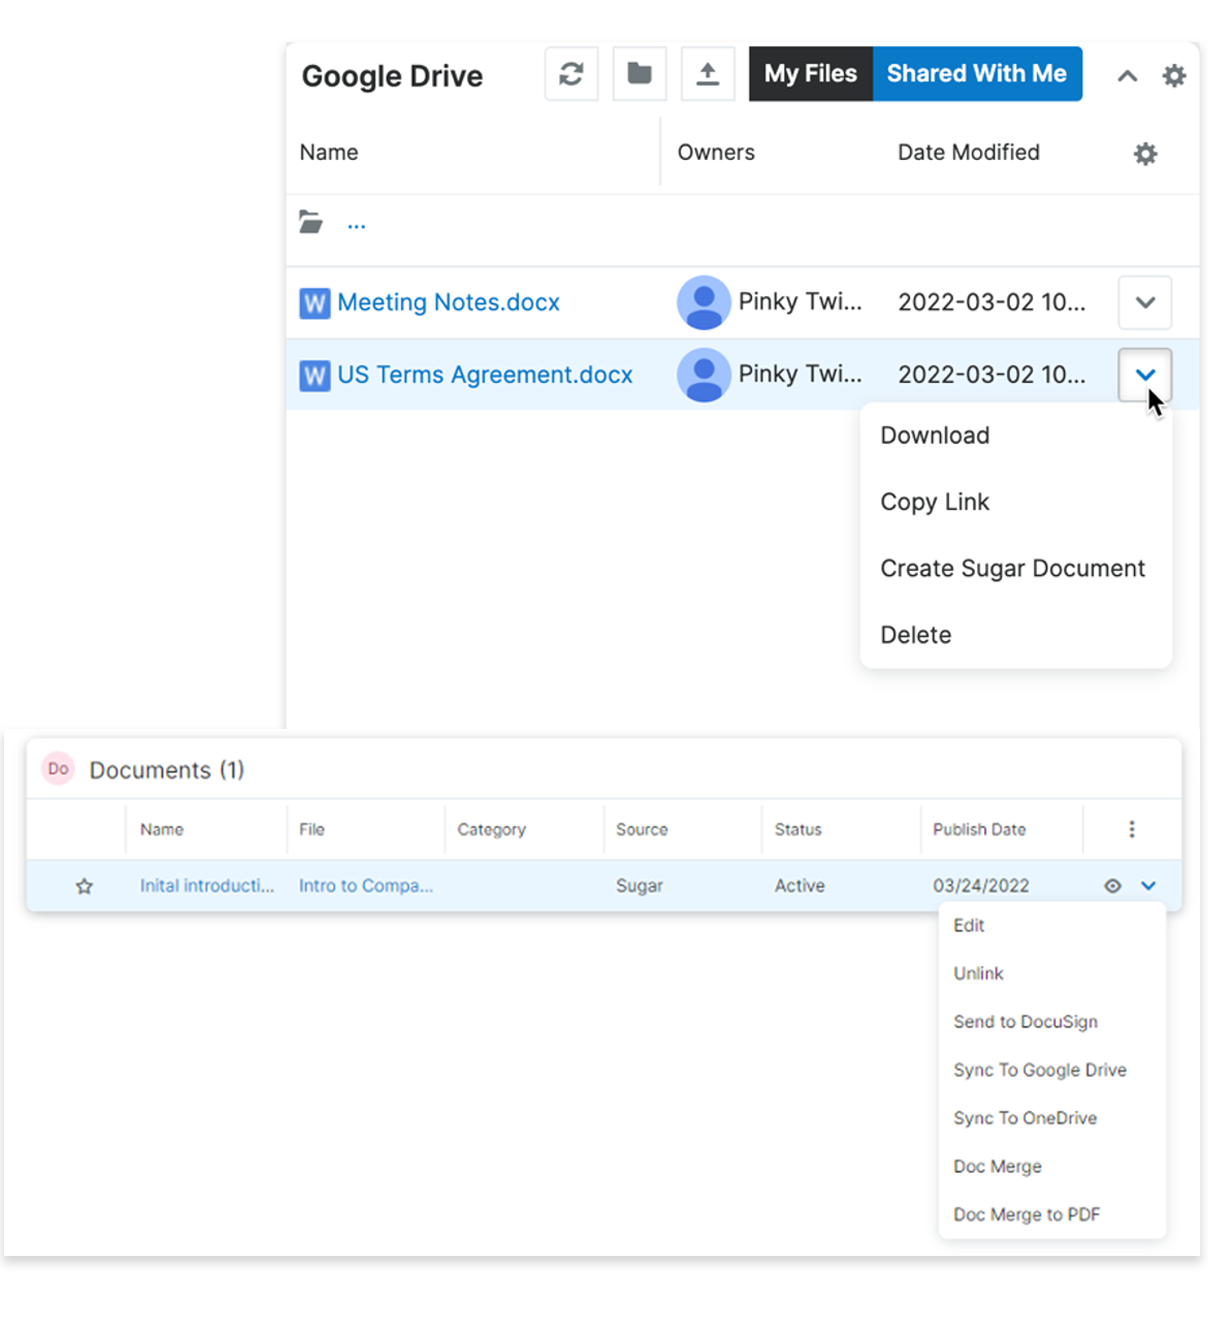
Task: Sort by the Date Modified column header
Action: point(968,153)
